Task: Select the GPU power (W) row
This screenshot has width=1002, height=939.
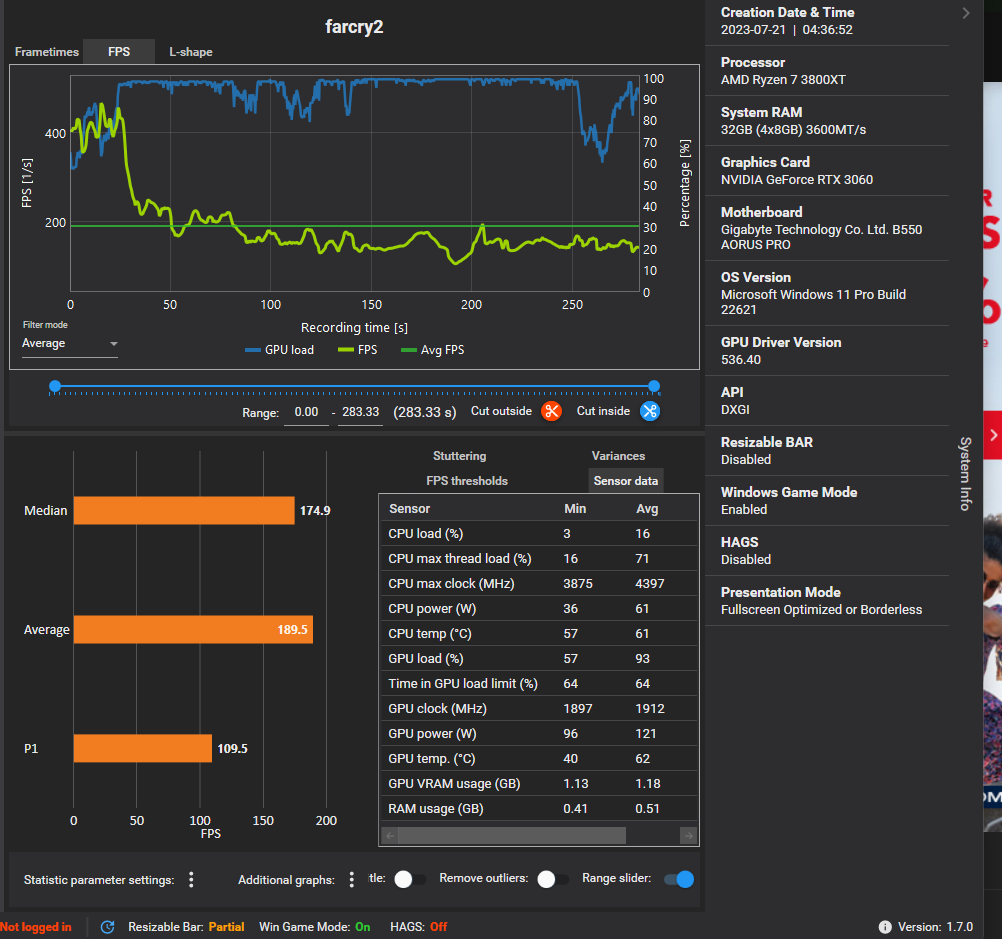Action: coord(539,733)
